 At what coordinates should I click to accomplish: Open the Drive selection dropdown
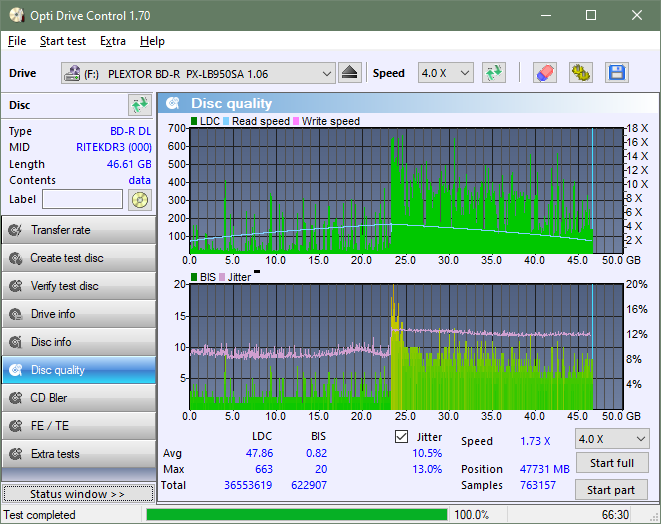click(x=198, y=73)
